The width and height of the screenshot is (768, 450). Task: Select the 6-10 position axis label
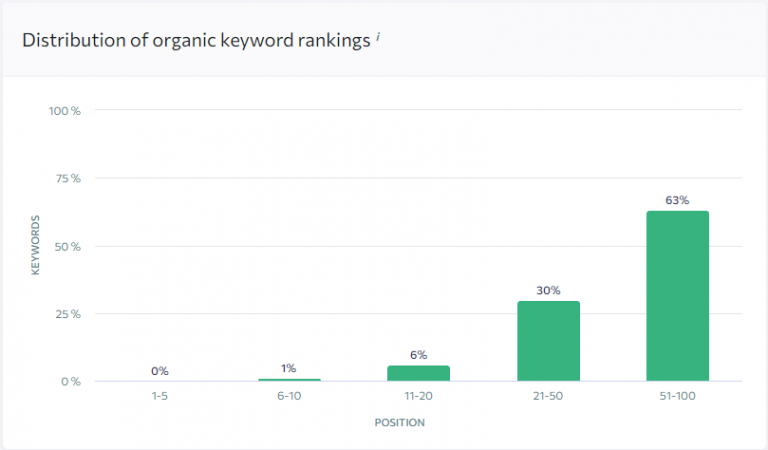289,396
